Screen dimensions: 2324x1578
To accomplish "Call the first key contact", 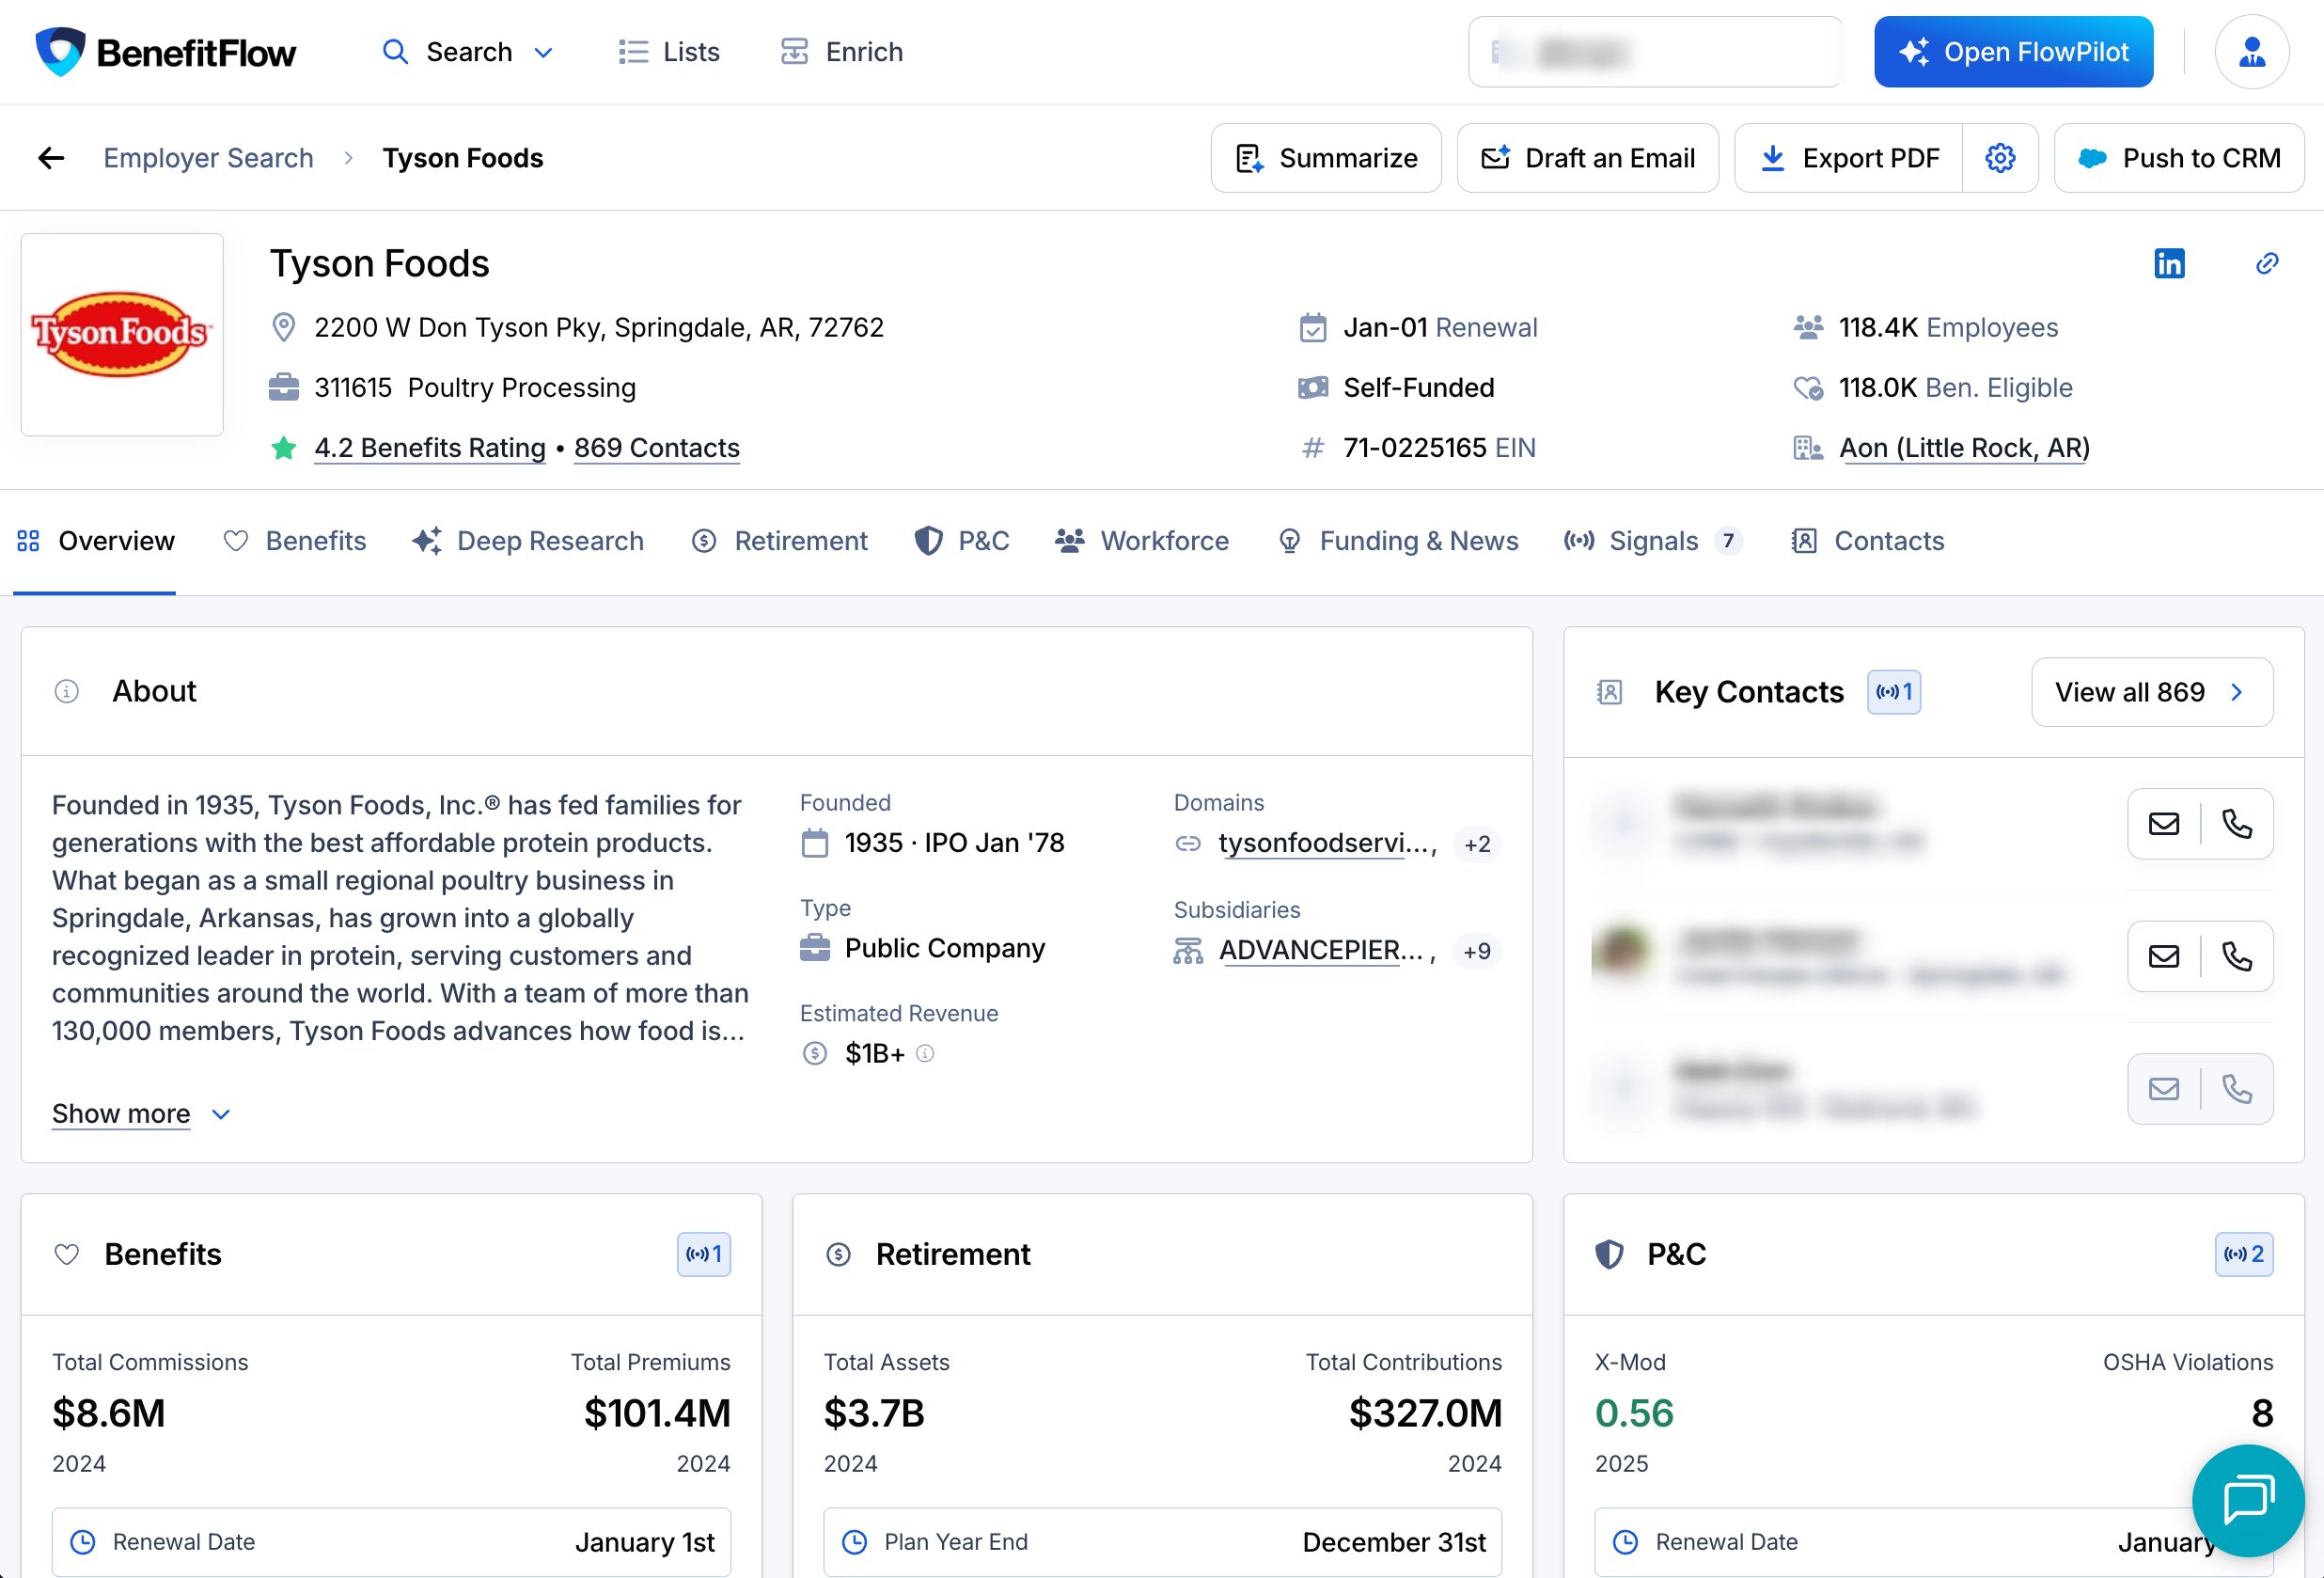I will (x=2237, y=824).
